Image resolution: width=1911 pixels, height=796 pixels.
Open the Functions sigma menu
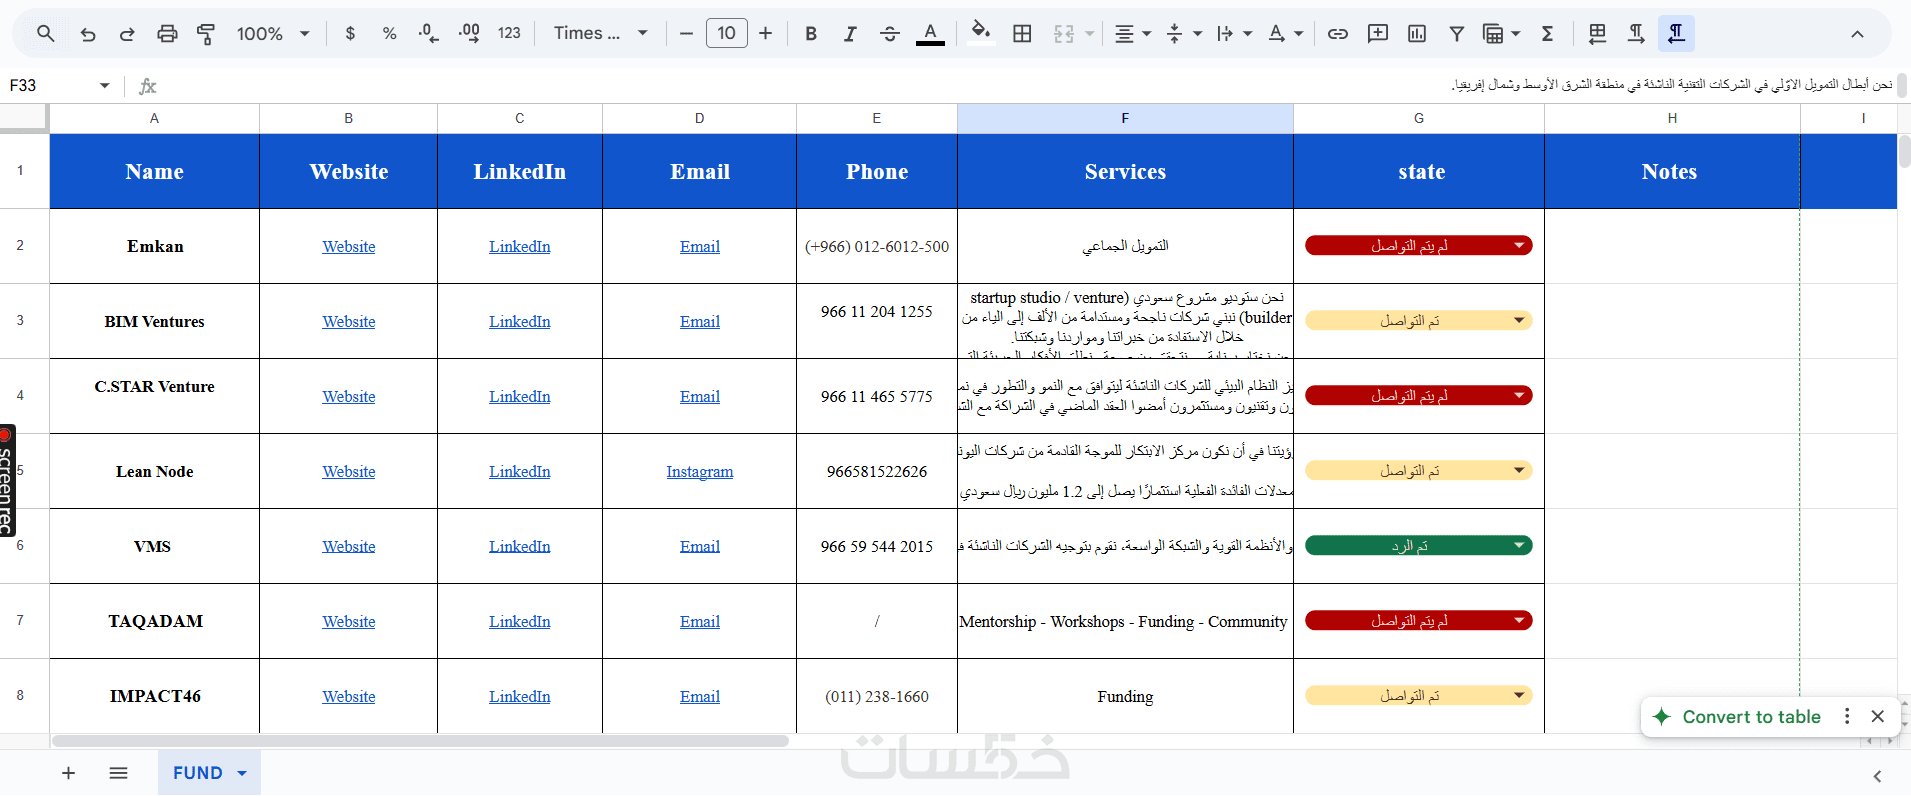point(1547,34)
